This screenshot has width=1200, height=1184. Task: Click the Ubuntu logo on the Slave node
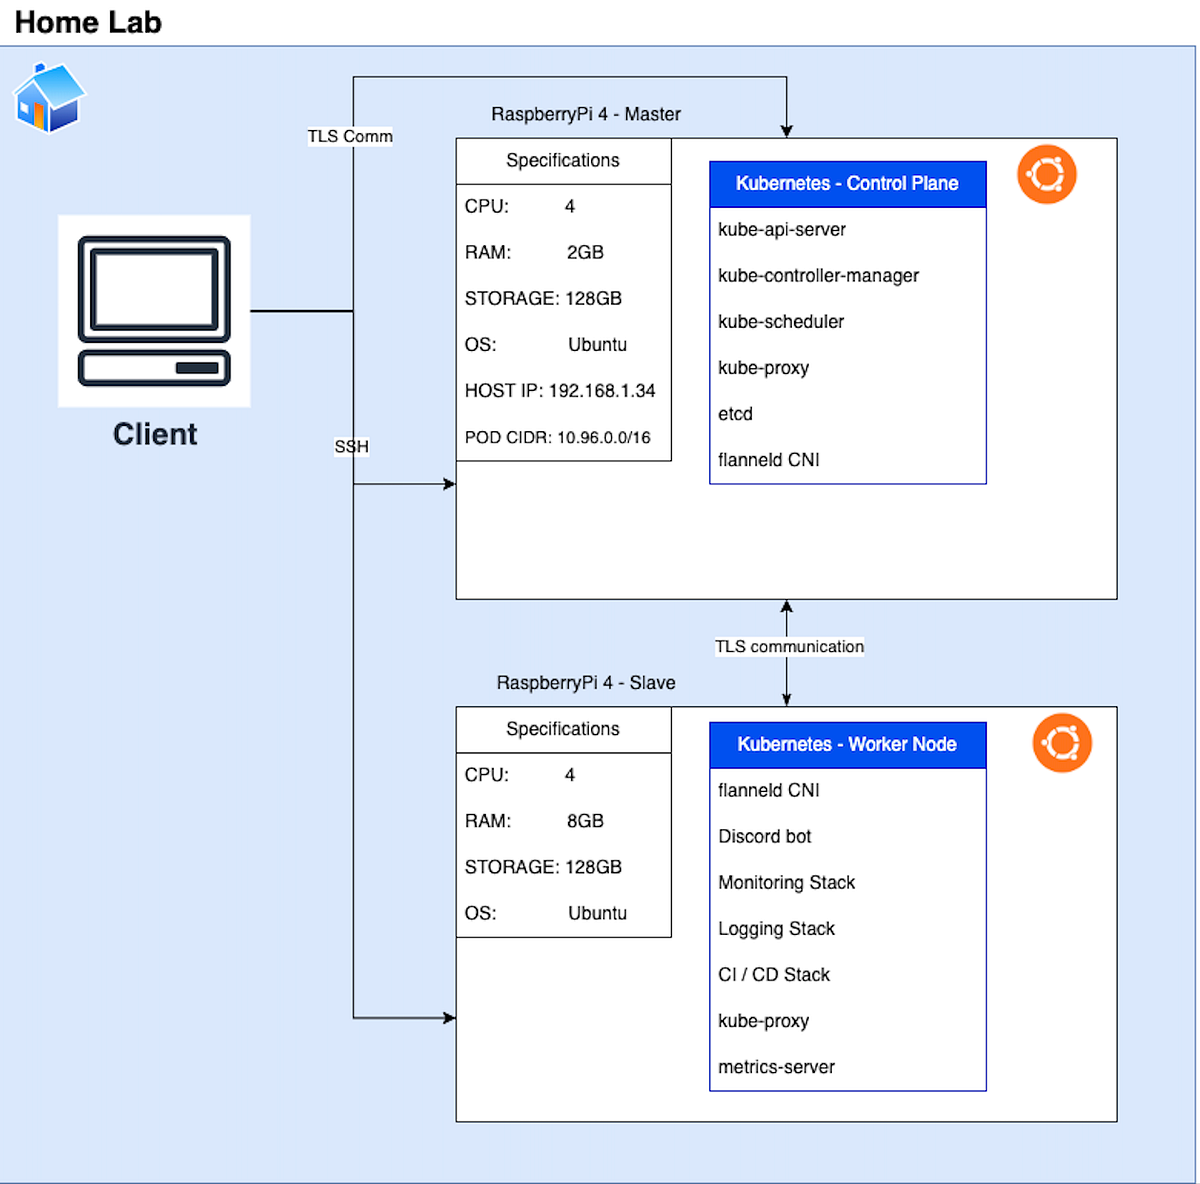point(1062,742)
